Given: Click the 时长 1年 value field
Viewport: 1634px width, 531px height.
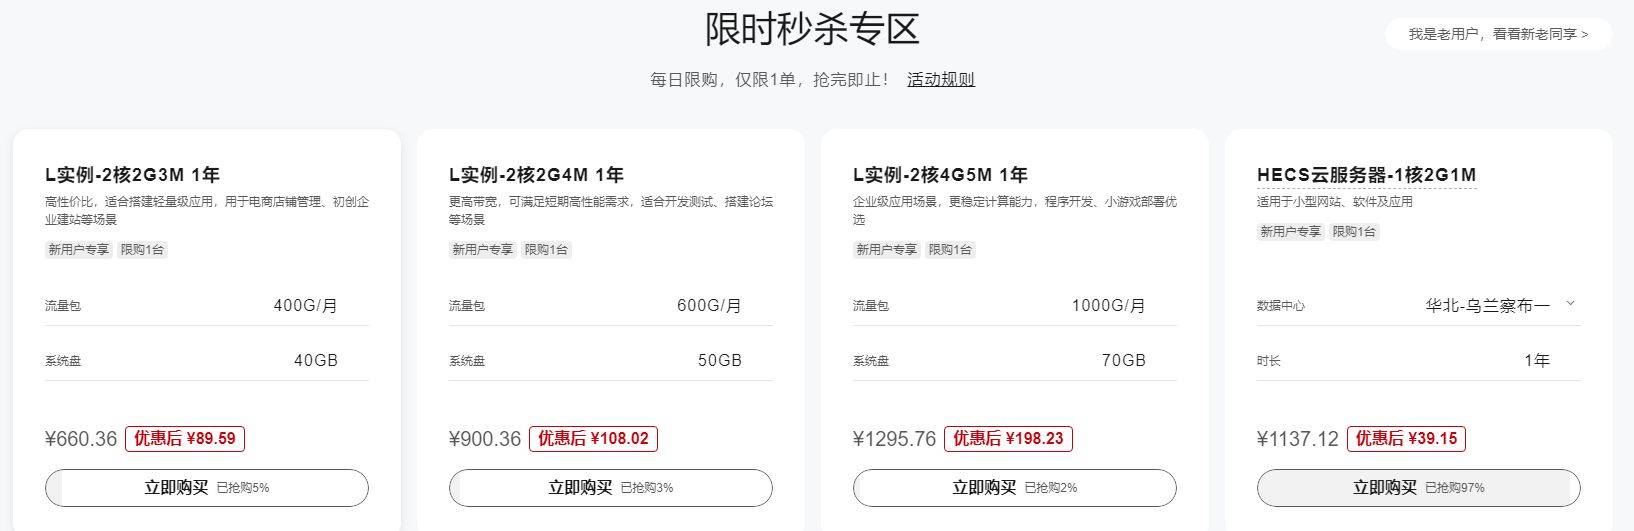Looking at the screenshot, I should click(x=1536, y=360).
